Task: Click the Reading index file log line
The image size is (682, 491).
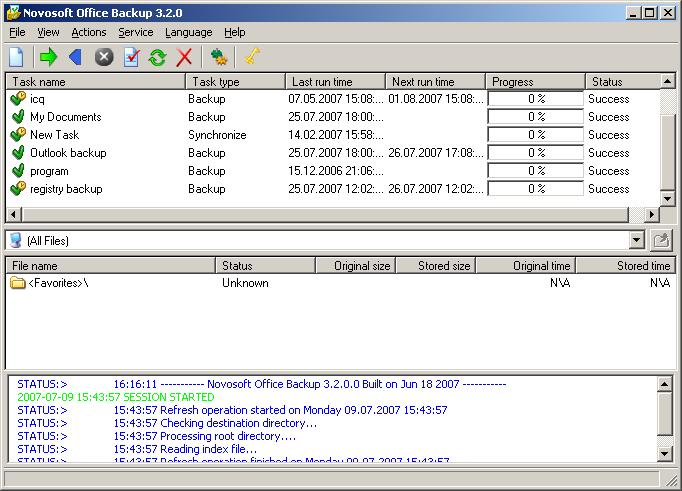Action: [185, 449]
